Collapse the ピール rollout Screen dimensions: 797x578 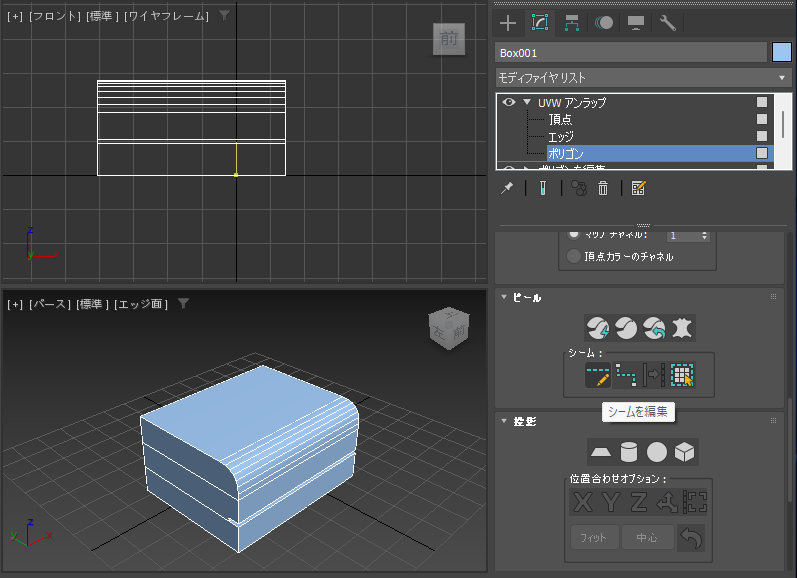504,297
